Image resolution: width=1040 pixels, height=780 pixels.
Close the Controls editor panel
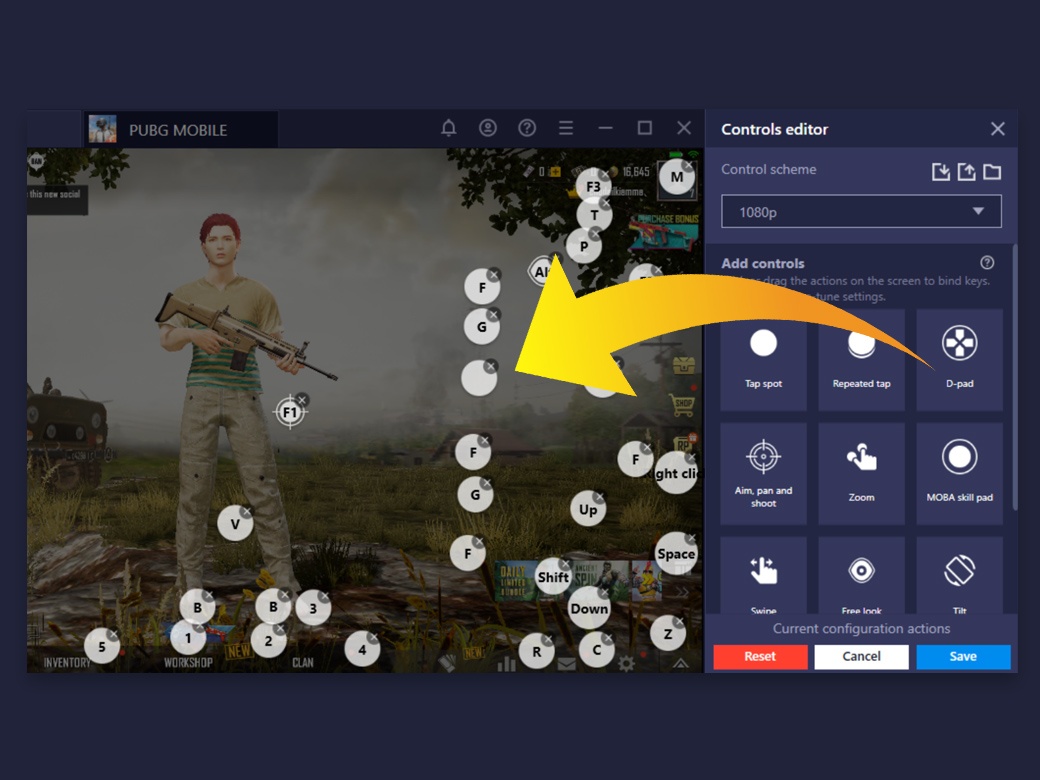[x=998, y=129]
